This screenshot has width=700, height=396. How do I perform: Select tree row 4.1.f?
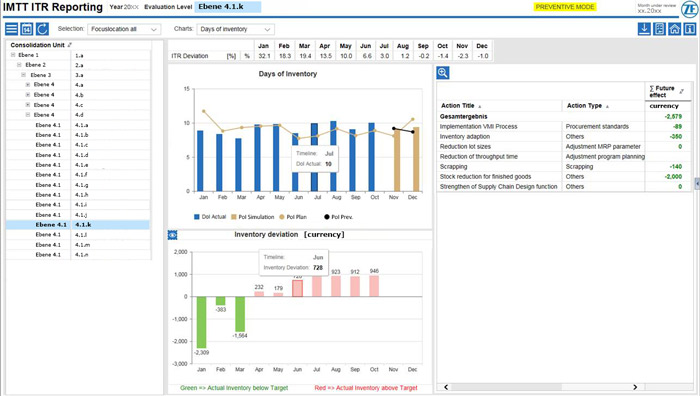click(78, 175)
